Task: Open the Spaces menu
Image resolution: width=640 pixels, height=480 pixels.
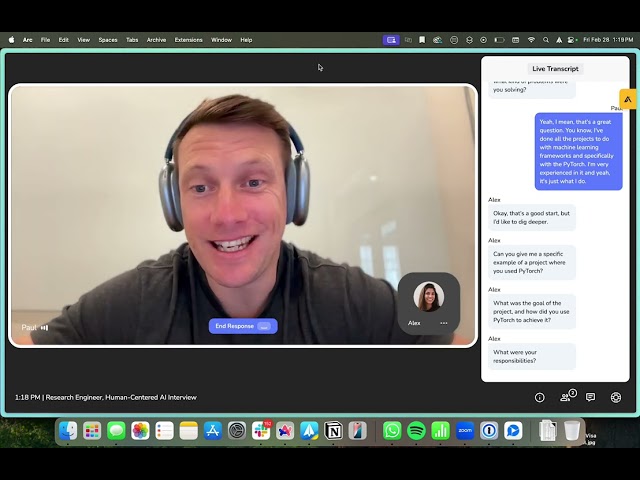Action: point(108,40)
